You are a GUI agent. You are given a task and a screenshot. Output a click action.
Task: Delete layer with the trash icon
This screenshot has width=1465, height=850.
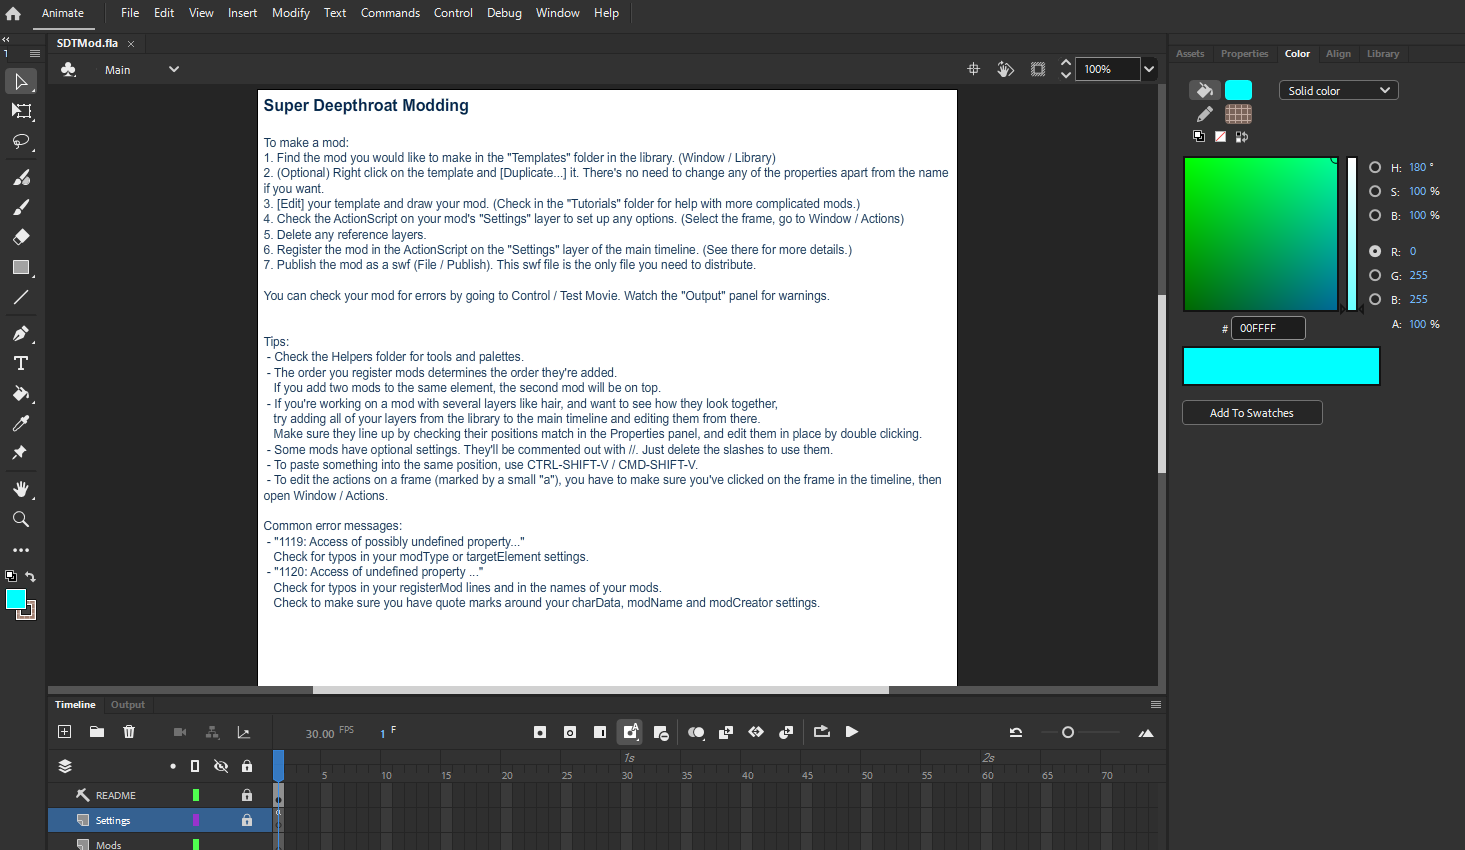[129, 732]
